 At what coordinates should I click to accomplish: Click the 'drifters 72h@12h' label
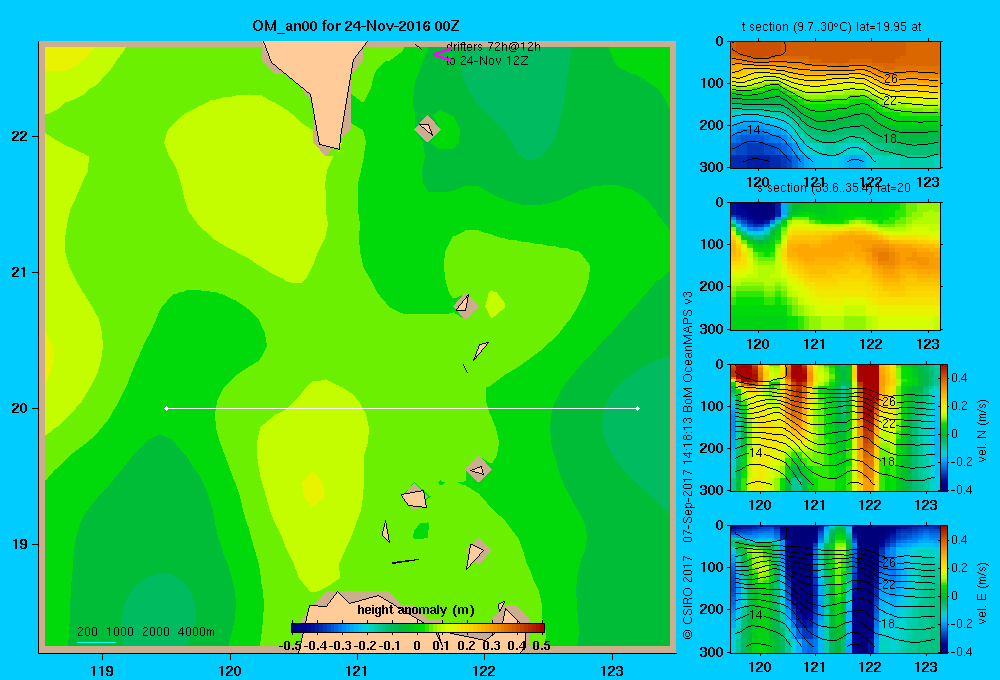click(494, 47)
